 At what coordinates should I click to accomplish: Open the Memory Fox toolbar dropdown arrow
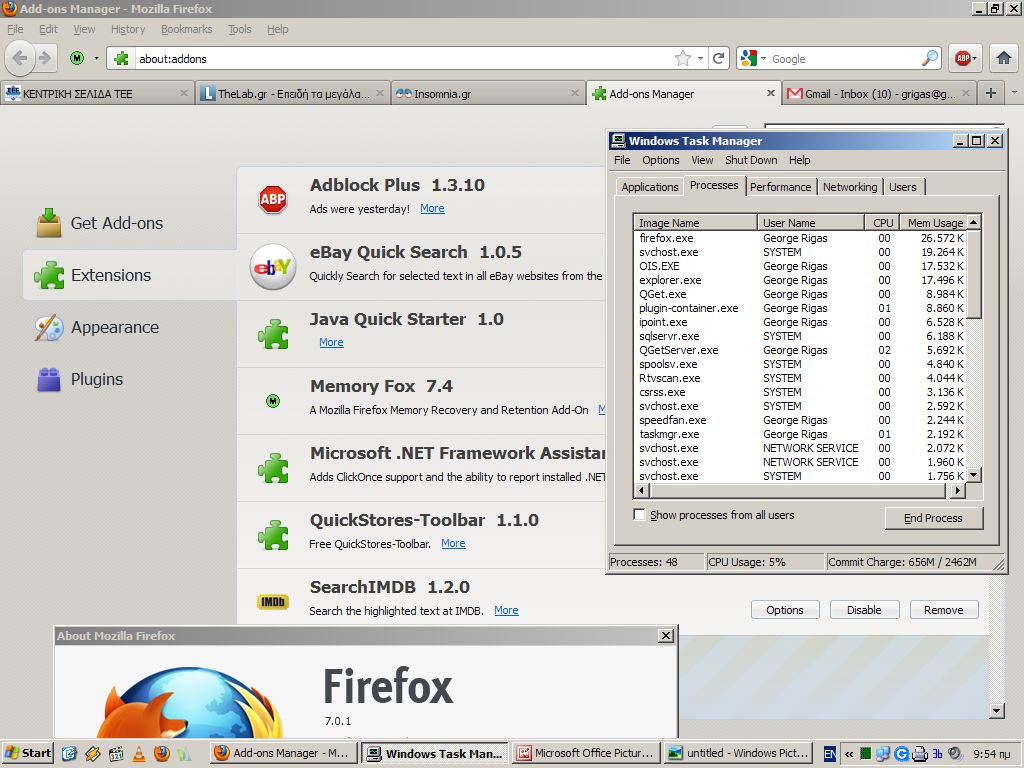tap(96, 58)
